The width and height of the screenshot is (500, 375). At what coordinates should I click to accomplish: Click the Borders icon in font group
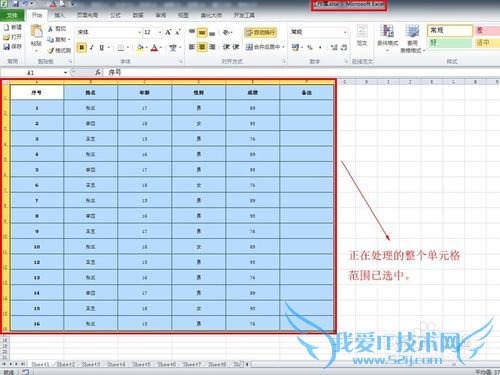(x=121, y=48)
